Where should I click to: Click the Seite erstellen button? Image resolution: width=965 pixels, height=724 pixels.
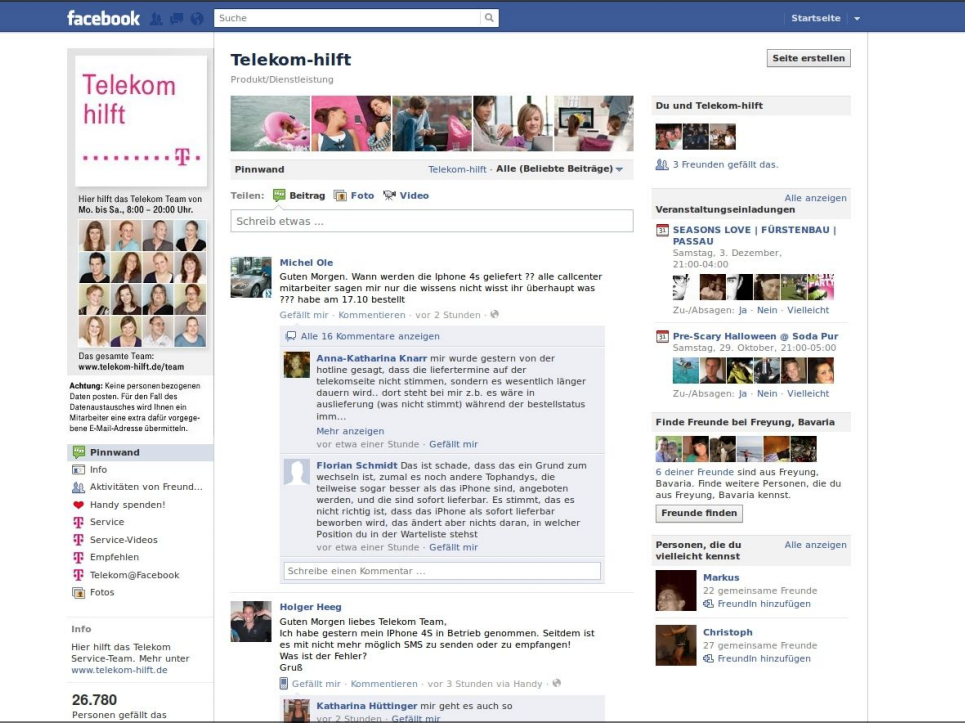tap(809, 58)
